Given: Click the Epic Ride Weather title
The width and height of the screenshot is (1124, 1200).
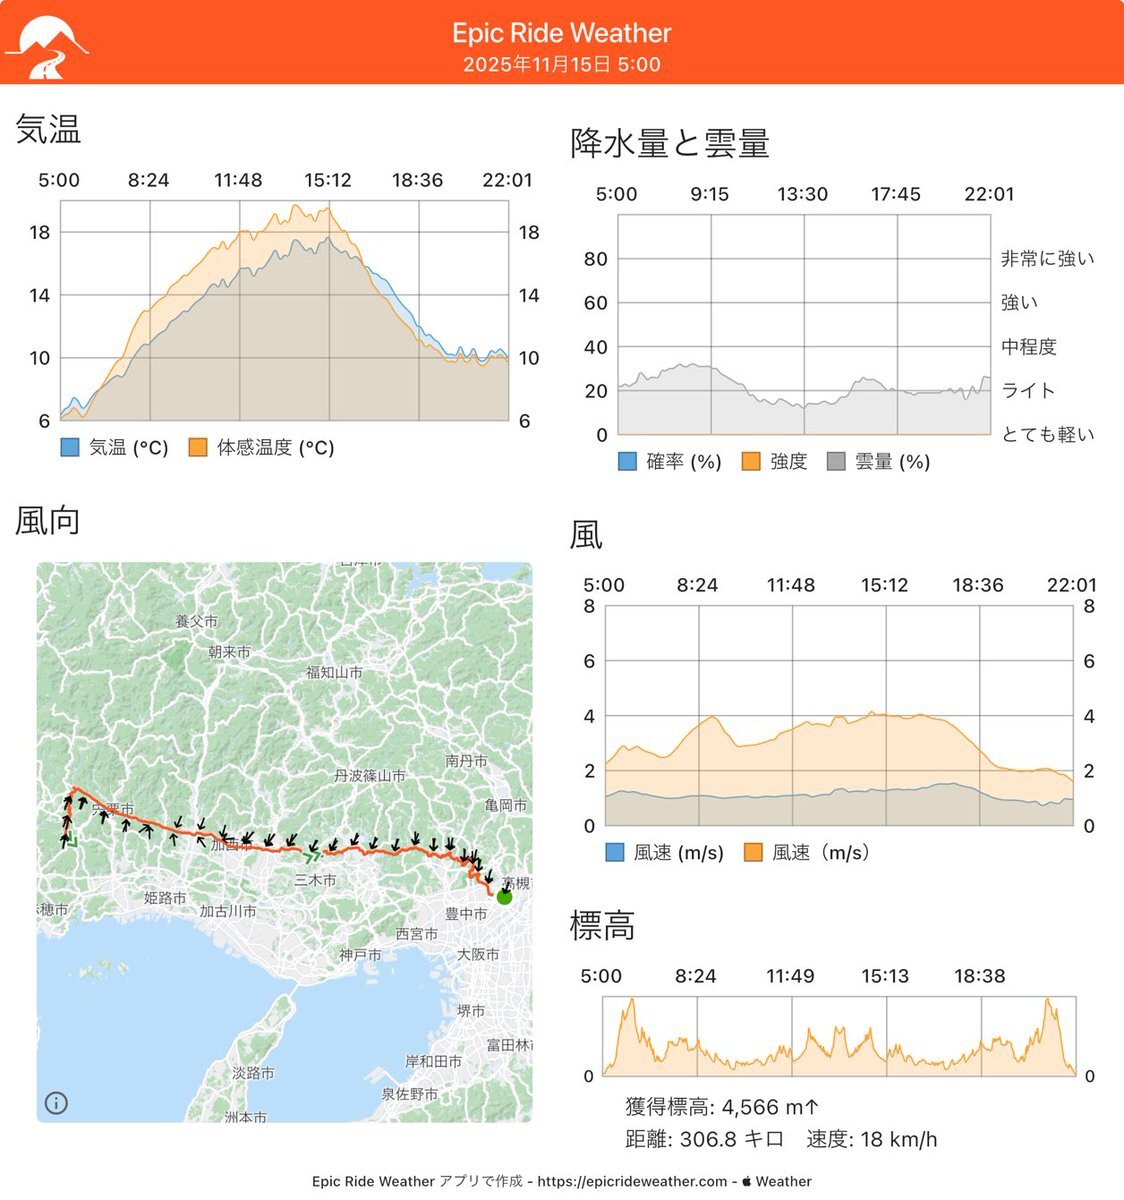Looking at the screenshot, I should [562, 33].
